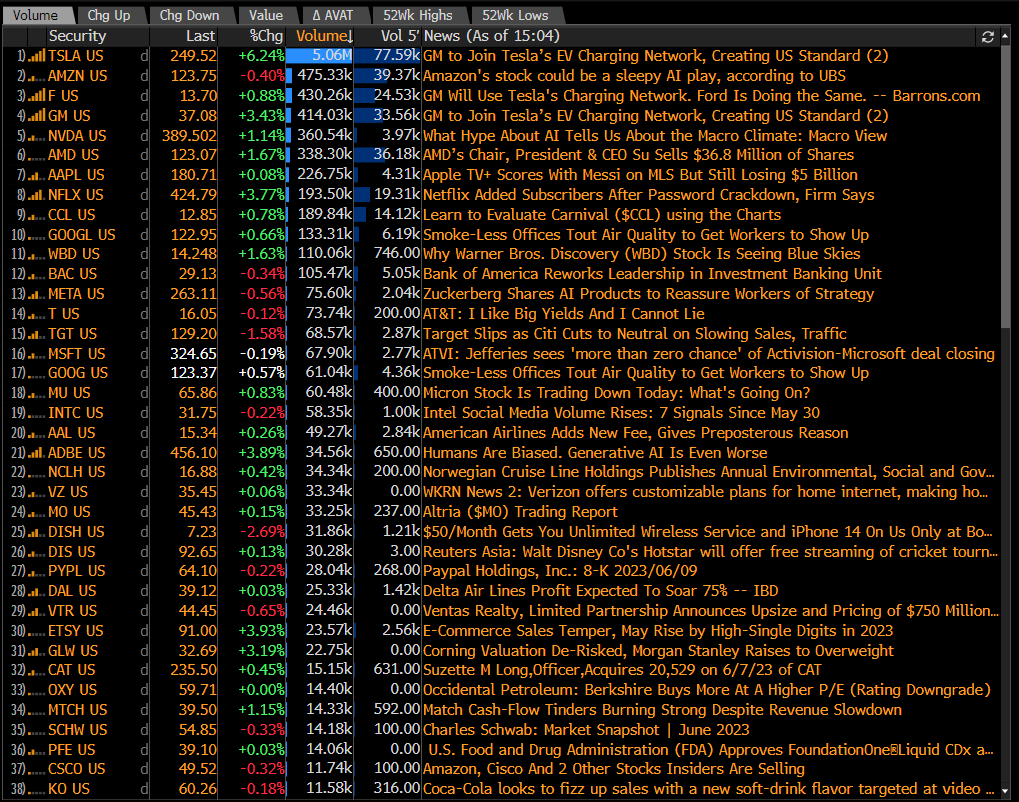
Task: Open Delta Air Lines Profit headline
Action: (600, 591)
